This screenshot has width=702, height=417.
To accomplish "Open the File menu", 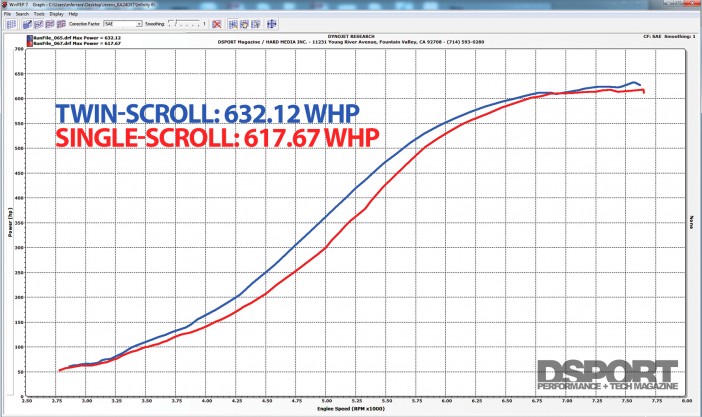I will coord(7,13).
